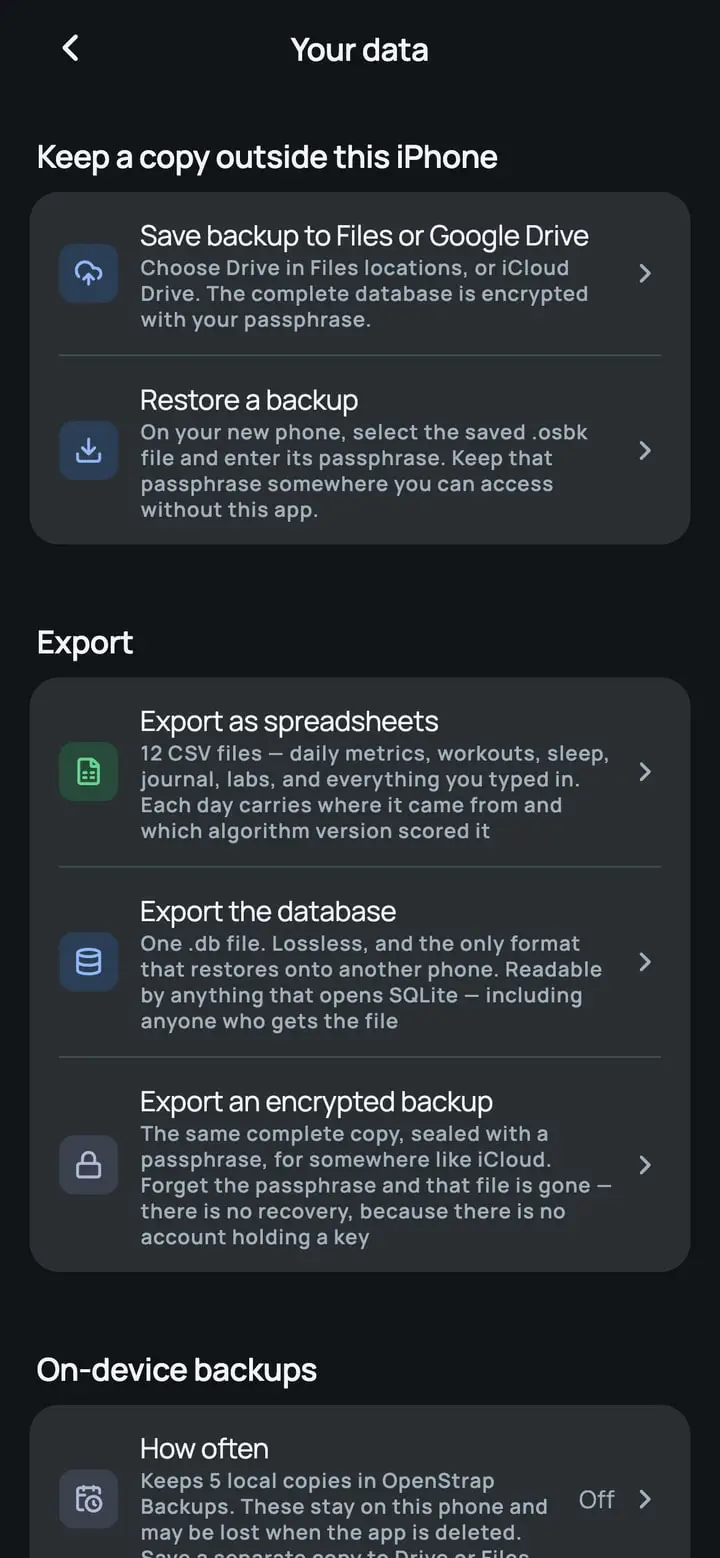The image size is (720, 1558).
Task: Tap the green spreadsheet export icon
Action: 89,771
